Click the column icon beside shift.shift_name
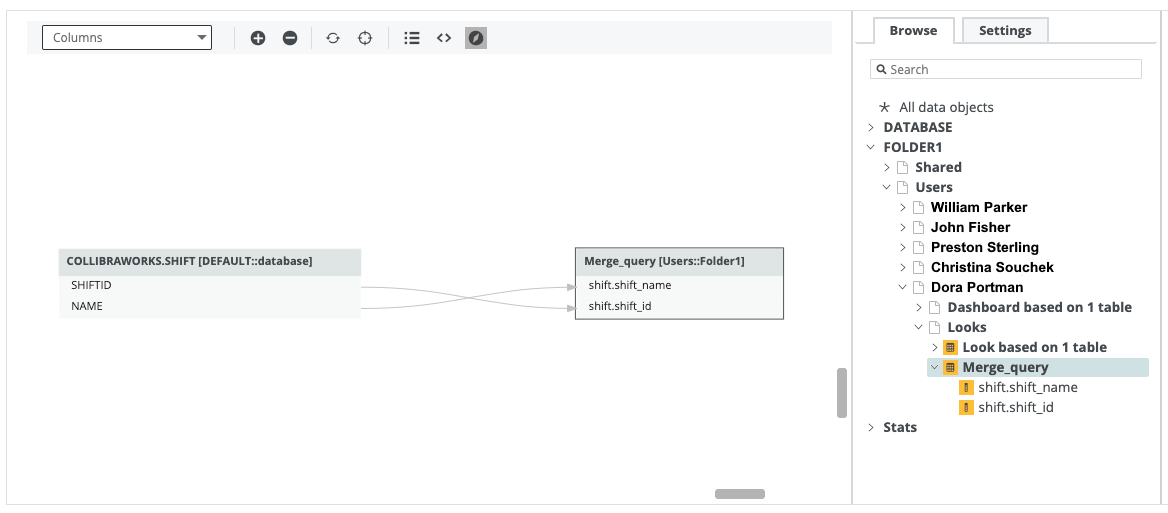1168x513 pixels. pyautogui.click(x=966, y=388)
